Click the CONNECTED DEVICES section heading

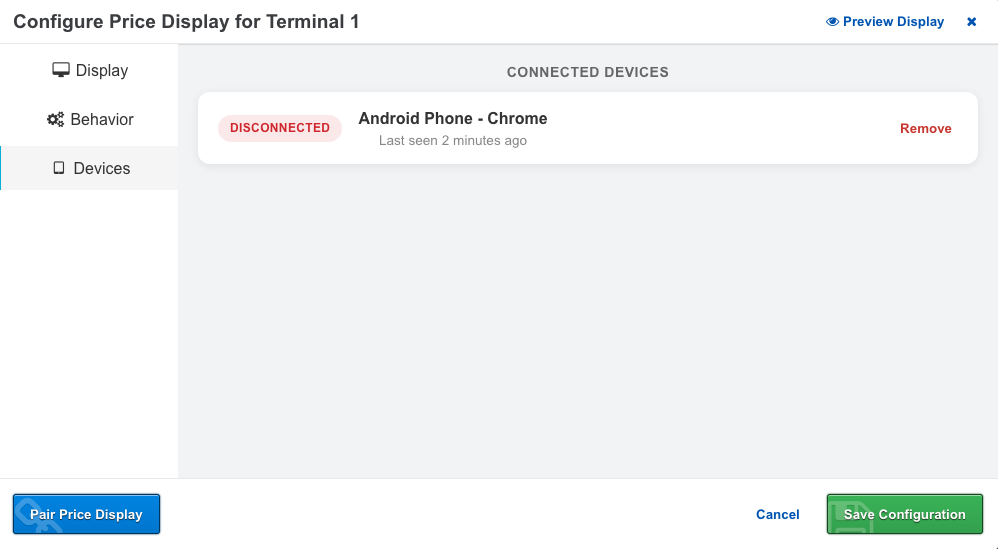coord(587,72)
